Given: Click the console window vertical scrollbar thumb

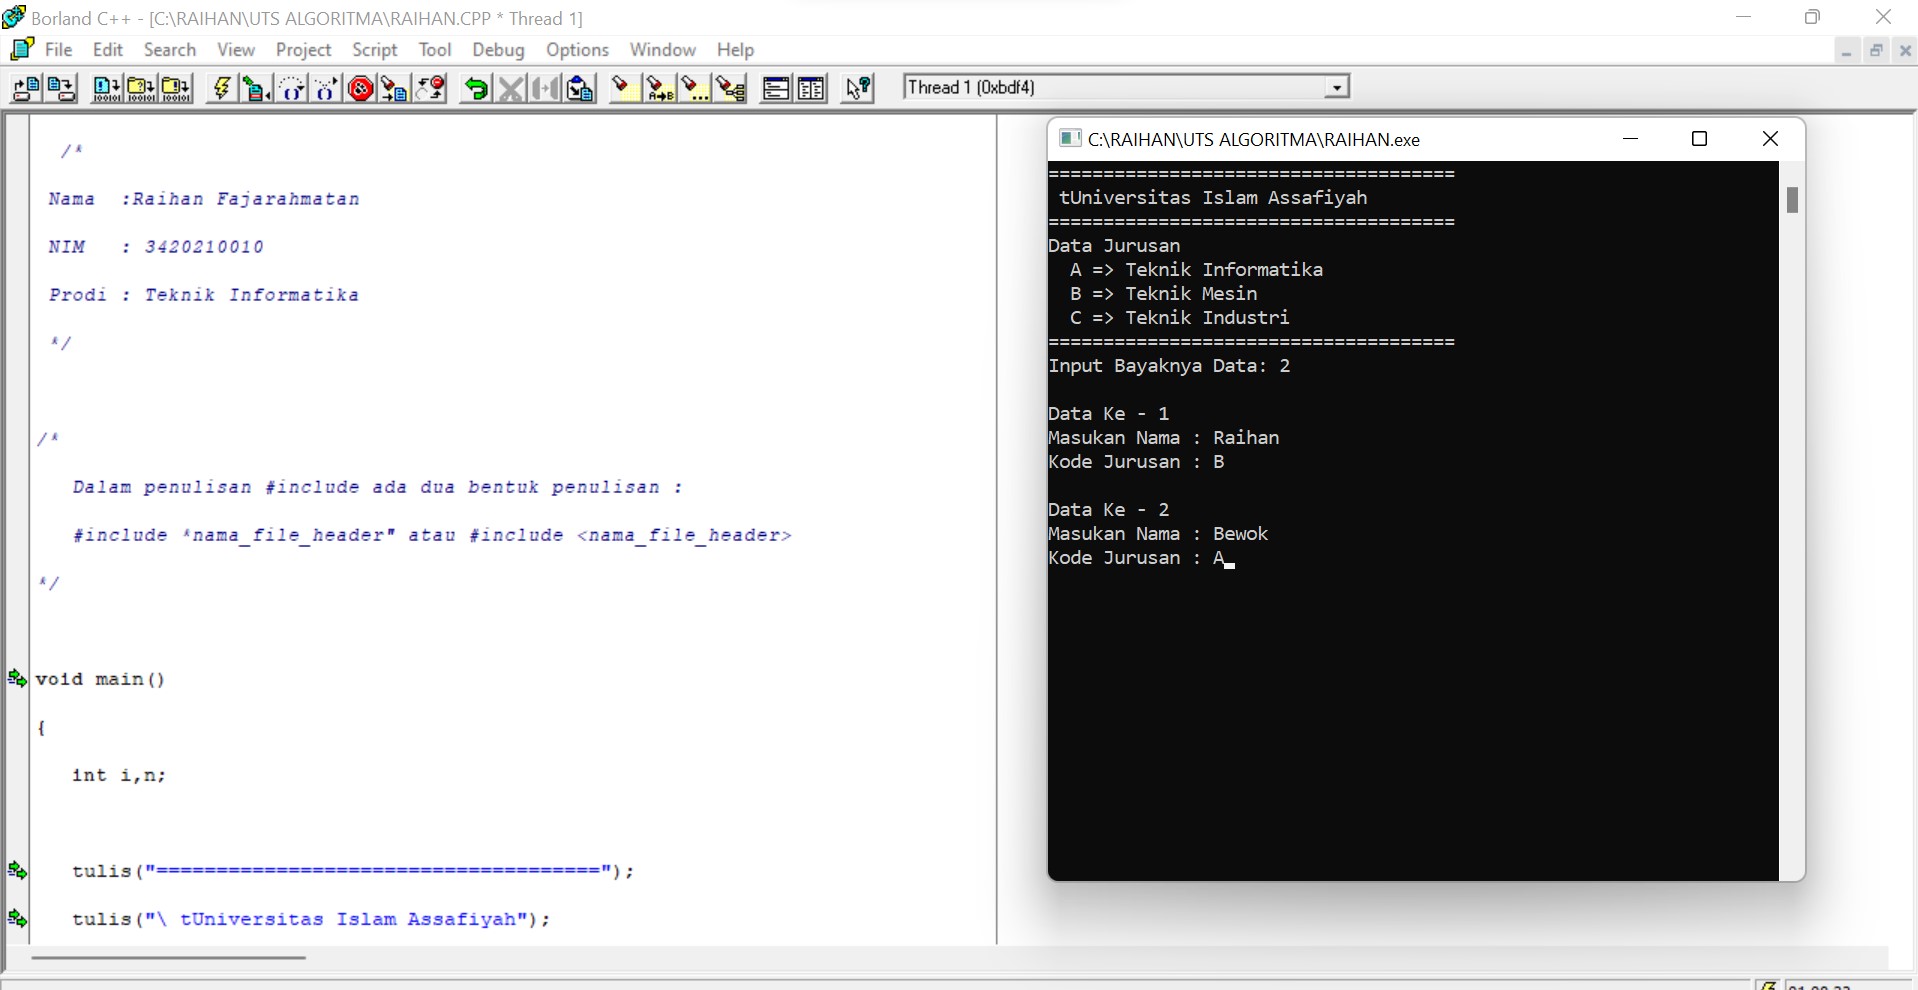Looking at the screenshot, I should [x=1792, y=200].
